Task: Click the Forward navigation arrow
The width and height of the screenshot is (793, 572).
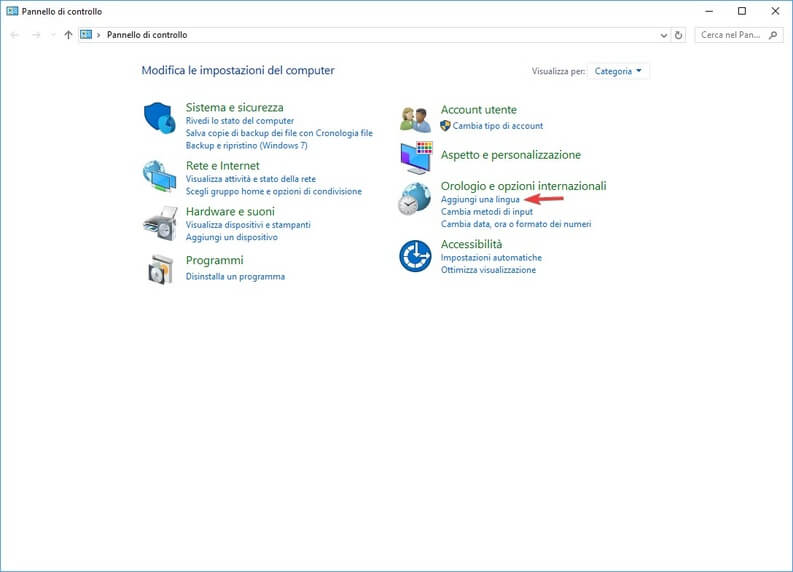Action: pos(36,35)
